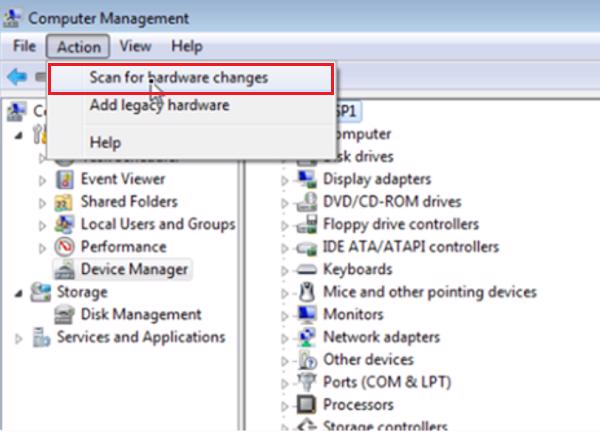Select Add legacy hardware menu entry
Image resolution: width=600 pixels, height=432 pixels.
tap(159, 105)
